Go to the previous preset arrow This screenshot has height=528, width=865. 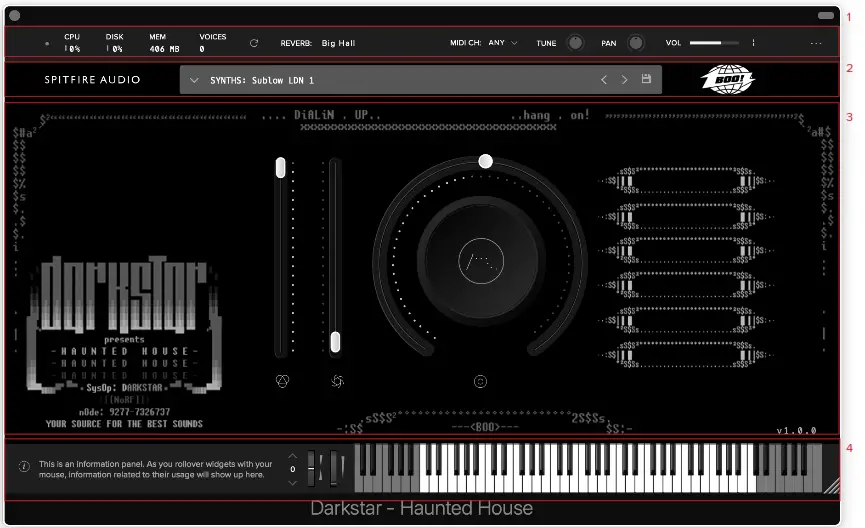tap(604, 79)
